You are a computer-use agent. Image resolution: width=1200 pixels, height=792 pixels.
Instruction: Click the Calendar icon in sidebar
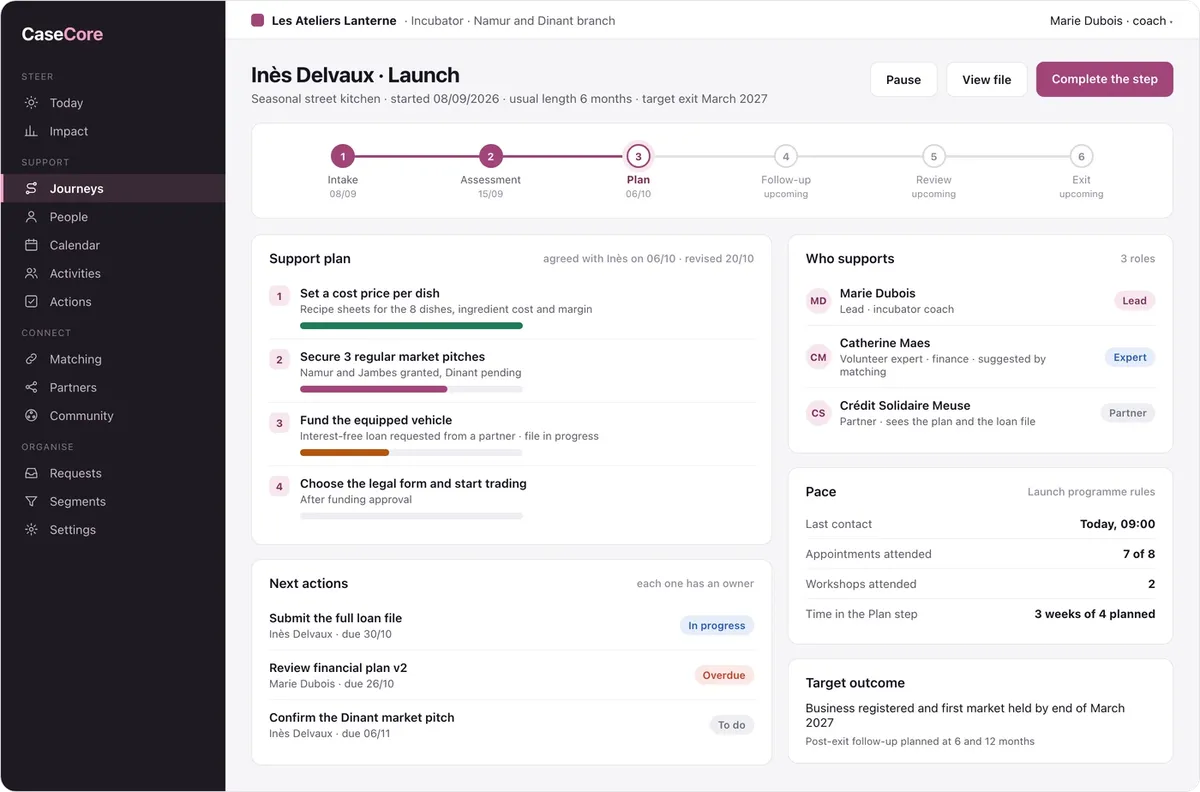31,245
